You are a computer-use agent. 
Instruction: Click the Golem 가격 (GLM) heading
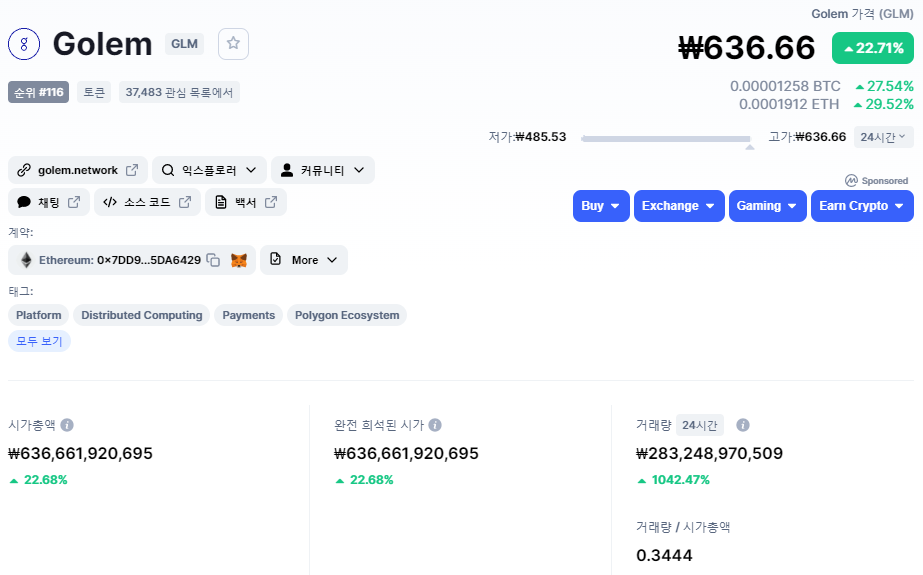pos(862,14)
